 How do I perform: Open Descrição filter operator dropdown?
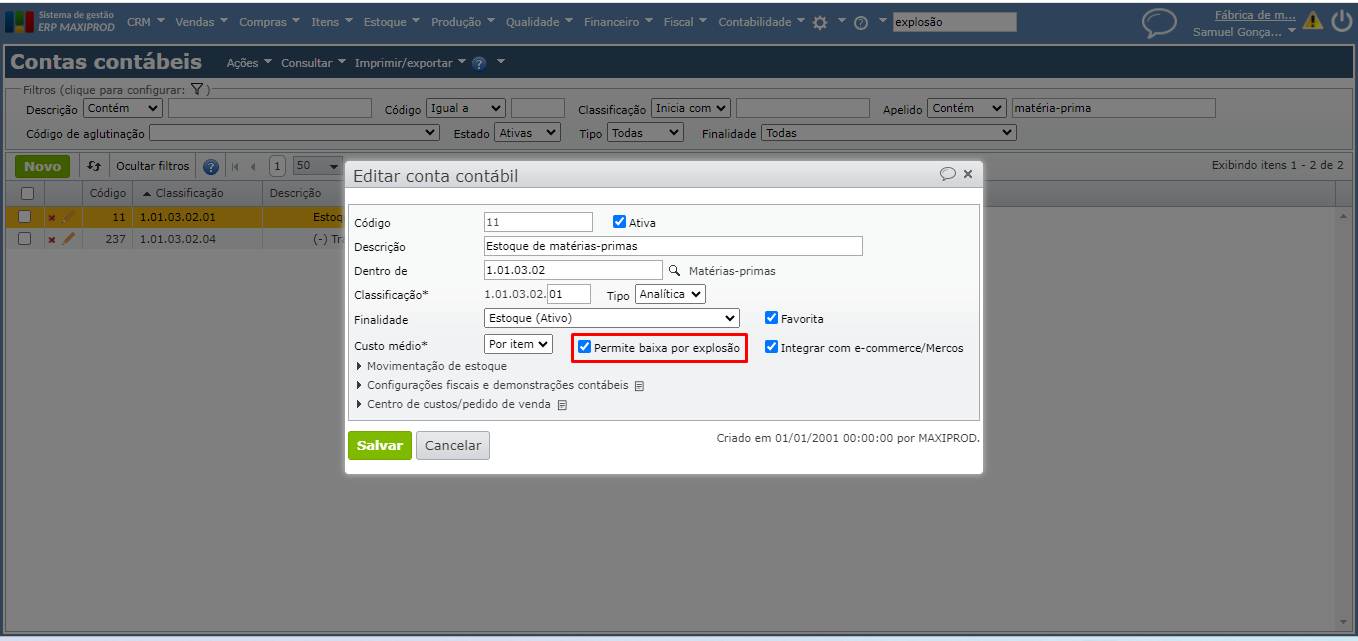click(x=122, y=108)
